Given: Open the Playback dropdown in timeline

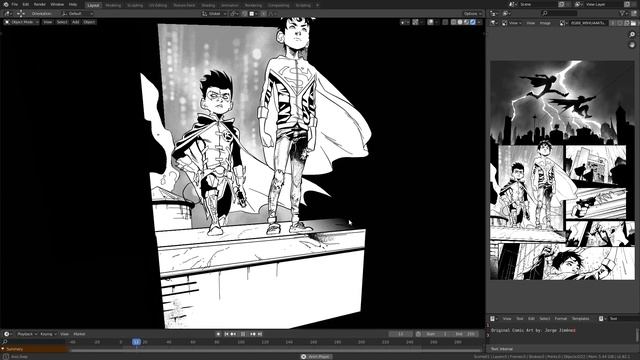Looking at the screenshot, I should click(x=27, y=334).
